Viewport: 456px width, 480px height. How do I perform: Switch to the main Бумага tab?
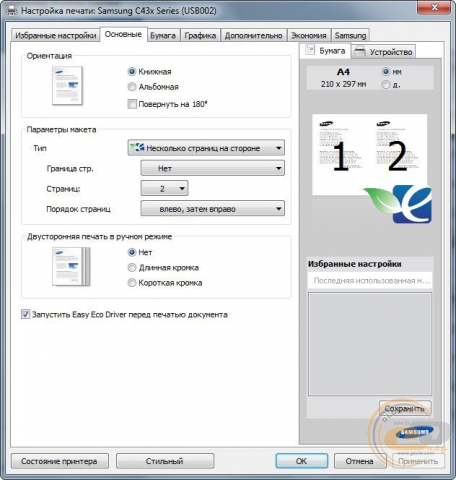tap(163, 35)
